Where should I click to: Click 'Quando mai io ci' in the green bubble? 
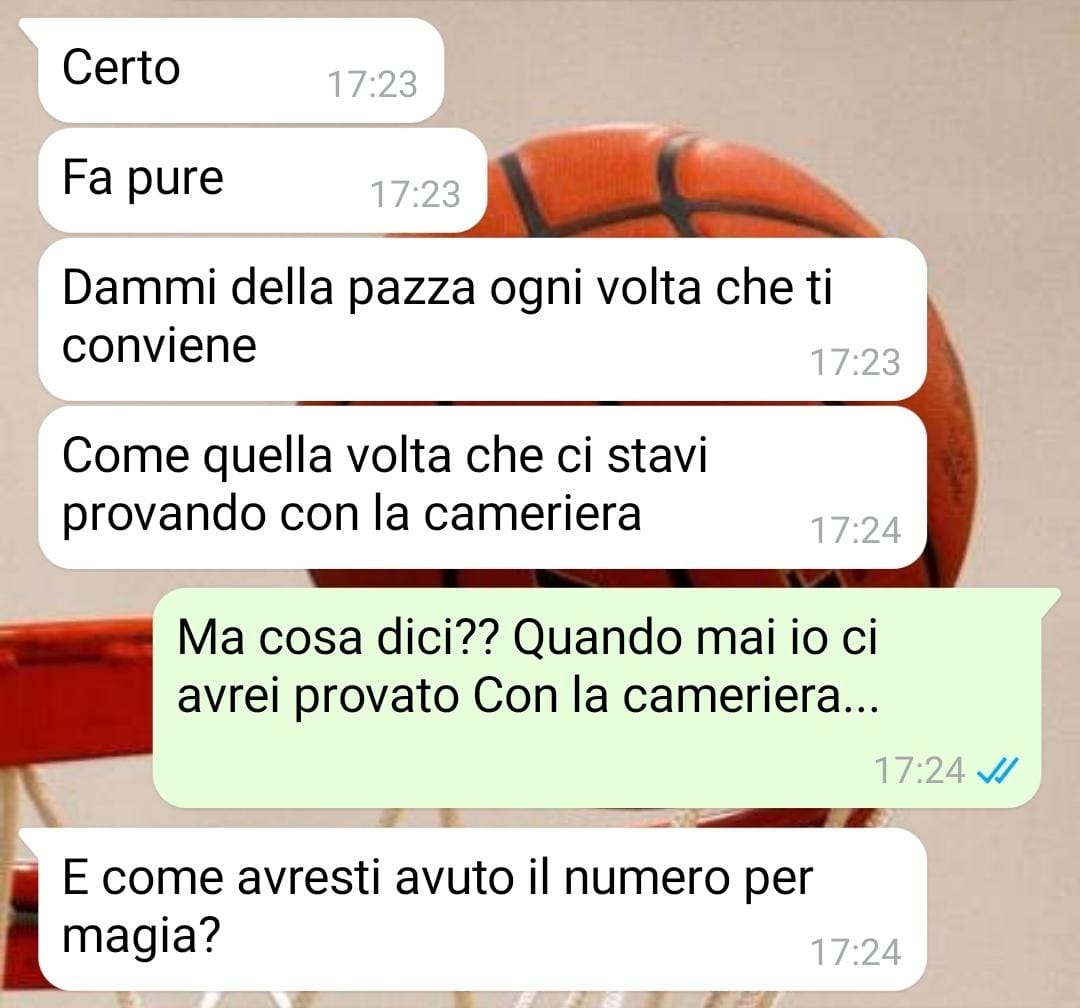click(696, 639)
